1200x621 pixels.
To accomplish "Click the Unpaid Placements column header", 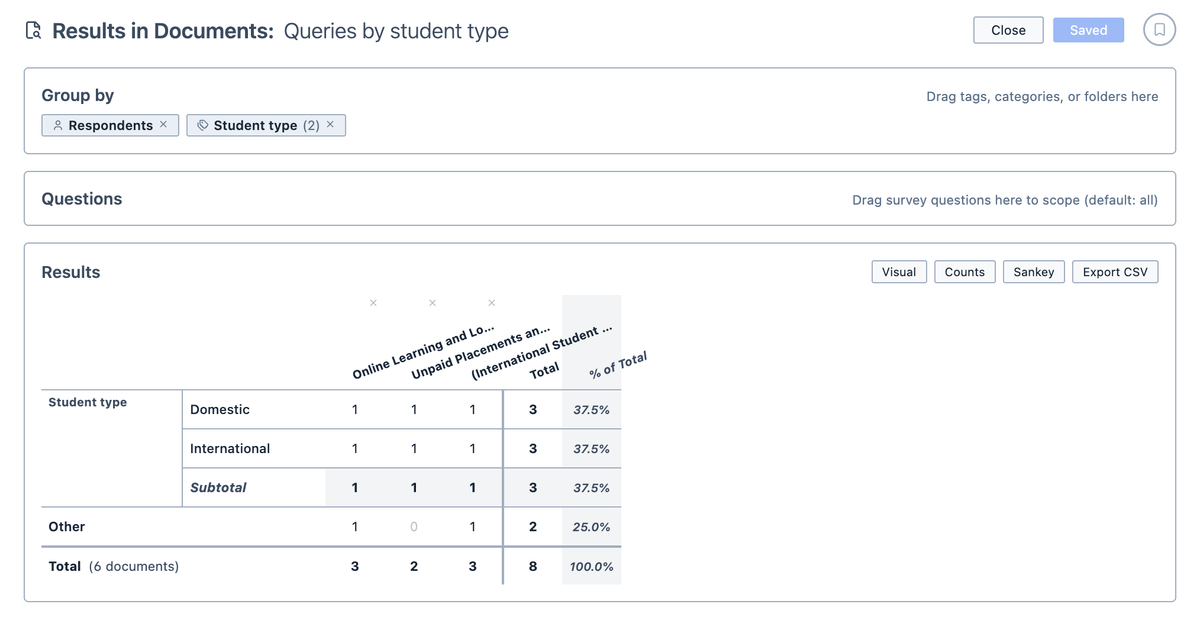I will point(480,353).
